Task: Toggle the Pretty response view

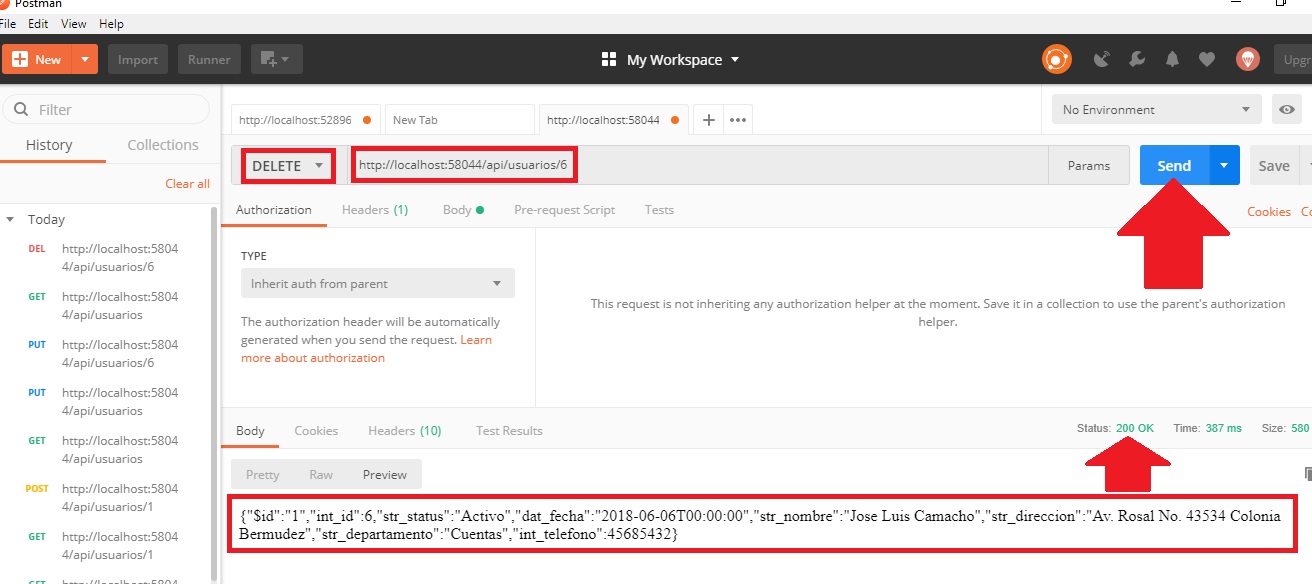Action: click(261, 474)
